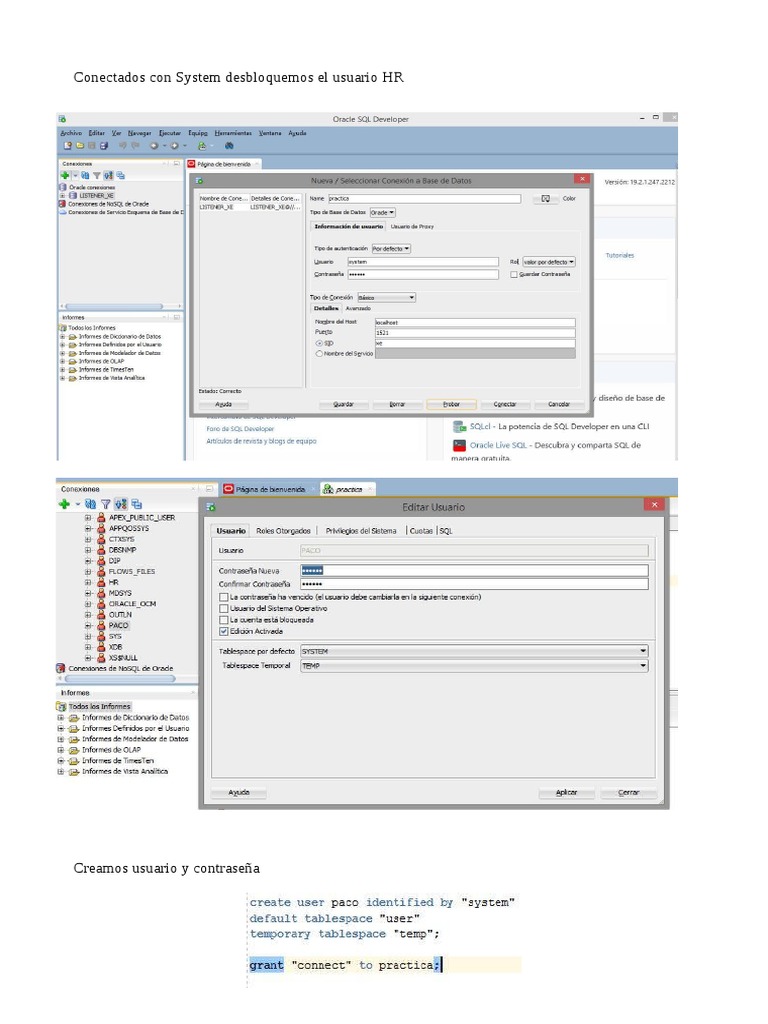Open Tipo de Base de Datos dropdown

point(383,213)
